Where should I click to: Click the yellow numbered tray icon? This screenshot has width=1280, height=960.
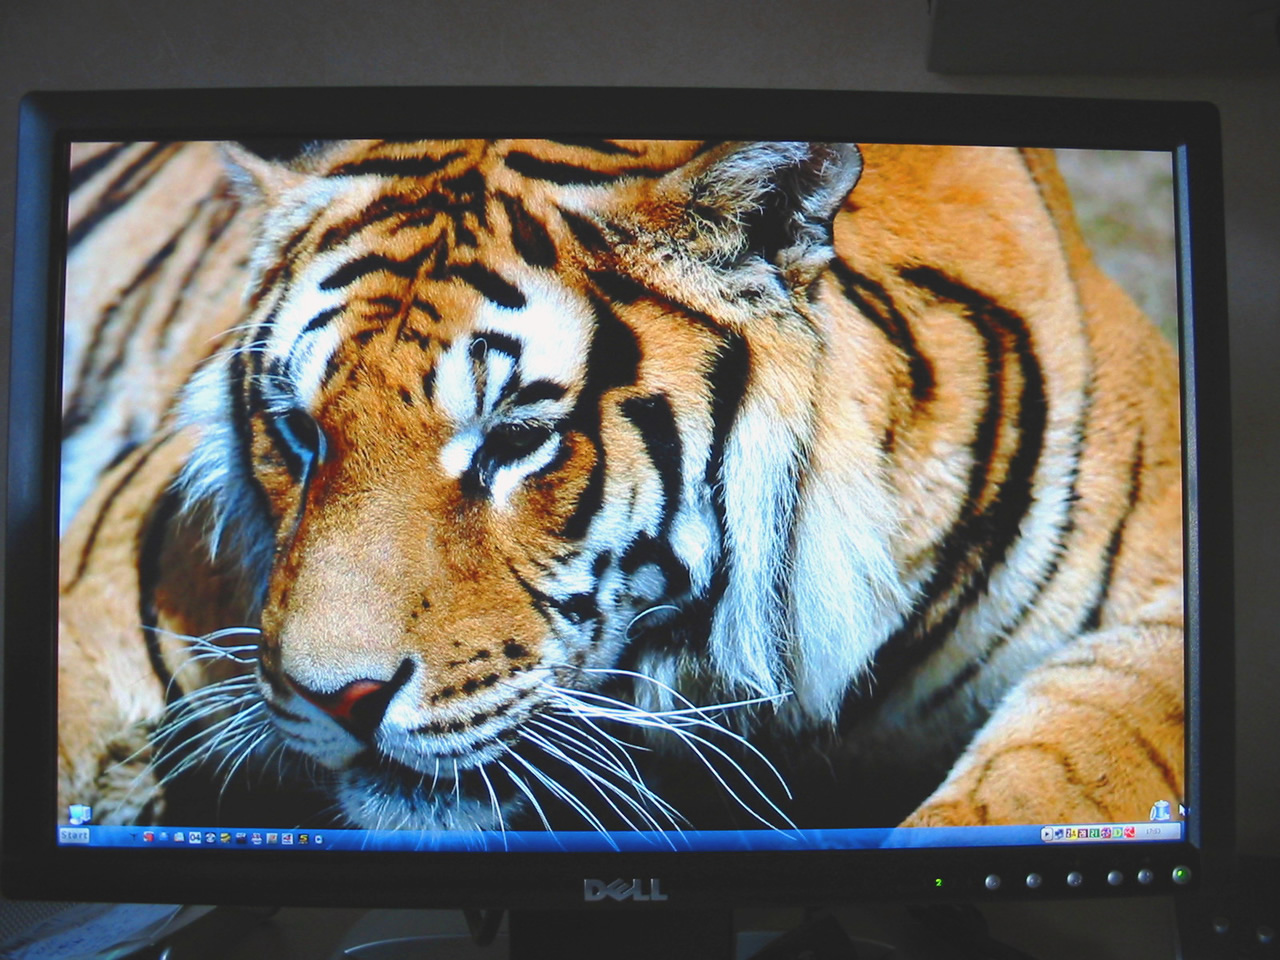pyautogui.click(x=1069, y=833)
